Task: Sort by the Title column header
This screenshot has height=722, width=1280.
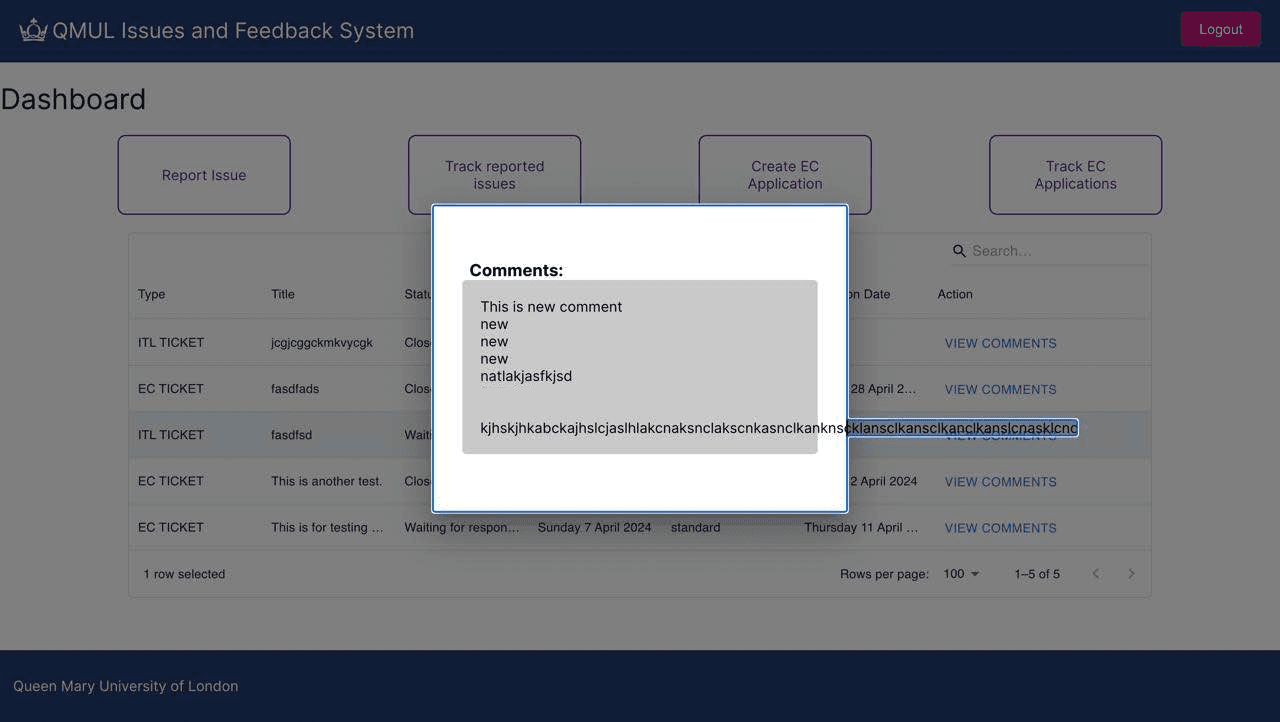Action: (283, 294)
